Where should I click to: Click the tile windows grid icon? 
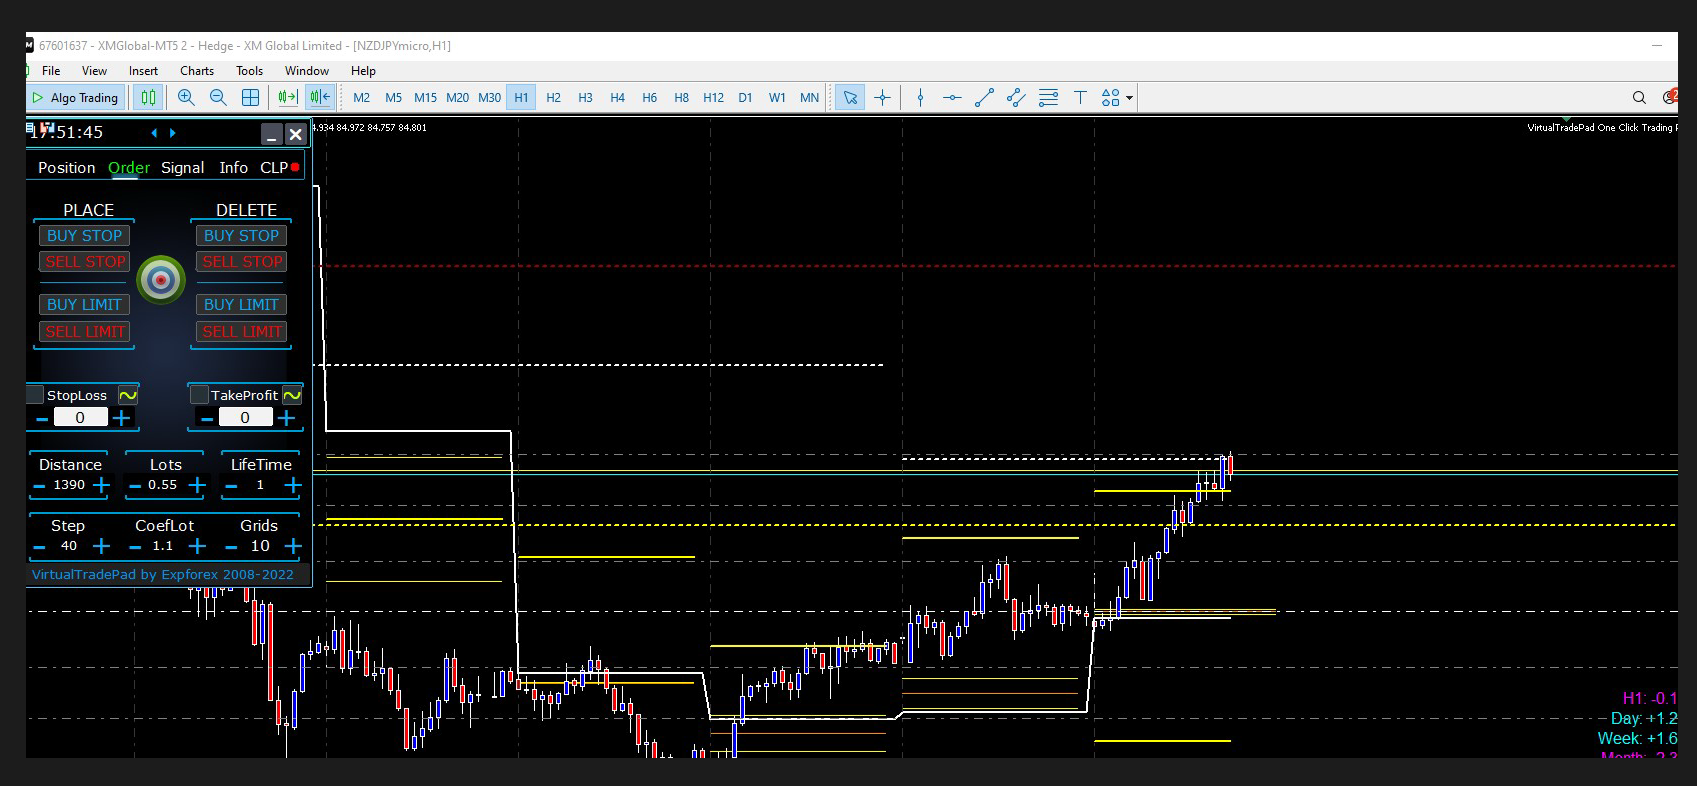coord(250,97)
